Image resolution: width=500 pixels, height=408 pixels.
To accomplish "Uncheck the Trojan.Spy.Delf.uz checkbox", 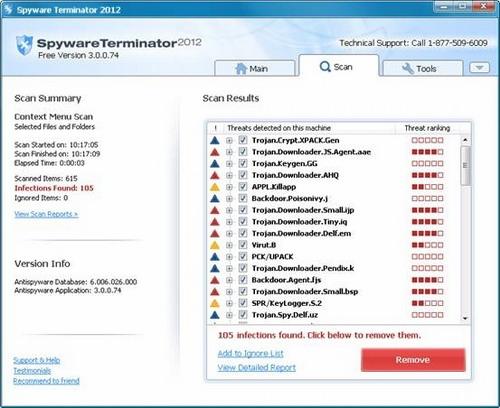I will 243,315.
